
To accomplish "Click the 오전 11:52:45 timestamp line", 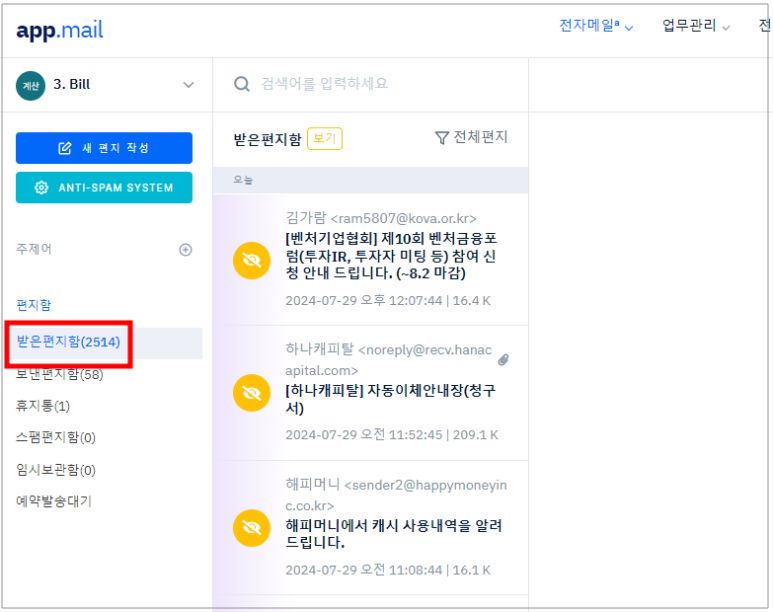I will 392,434.
